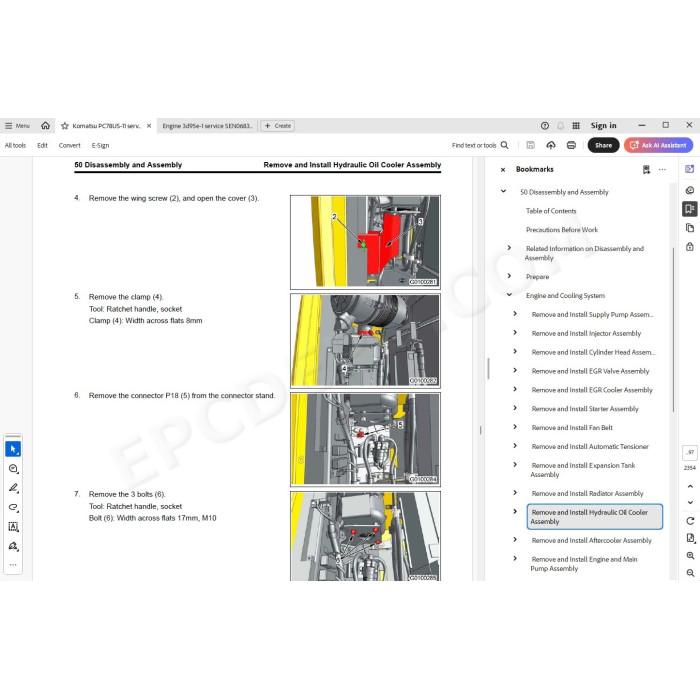Select the arrow selection tool

(13, 449)
